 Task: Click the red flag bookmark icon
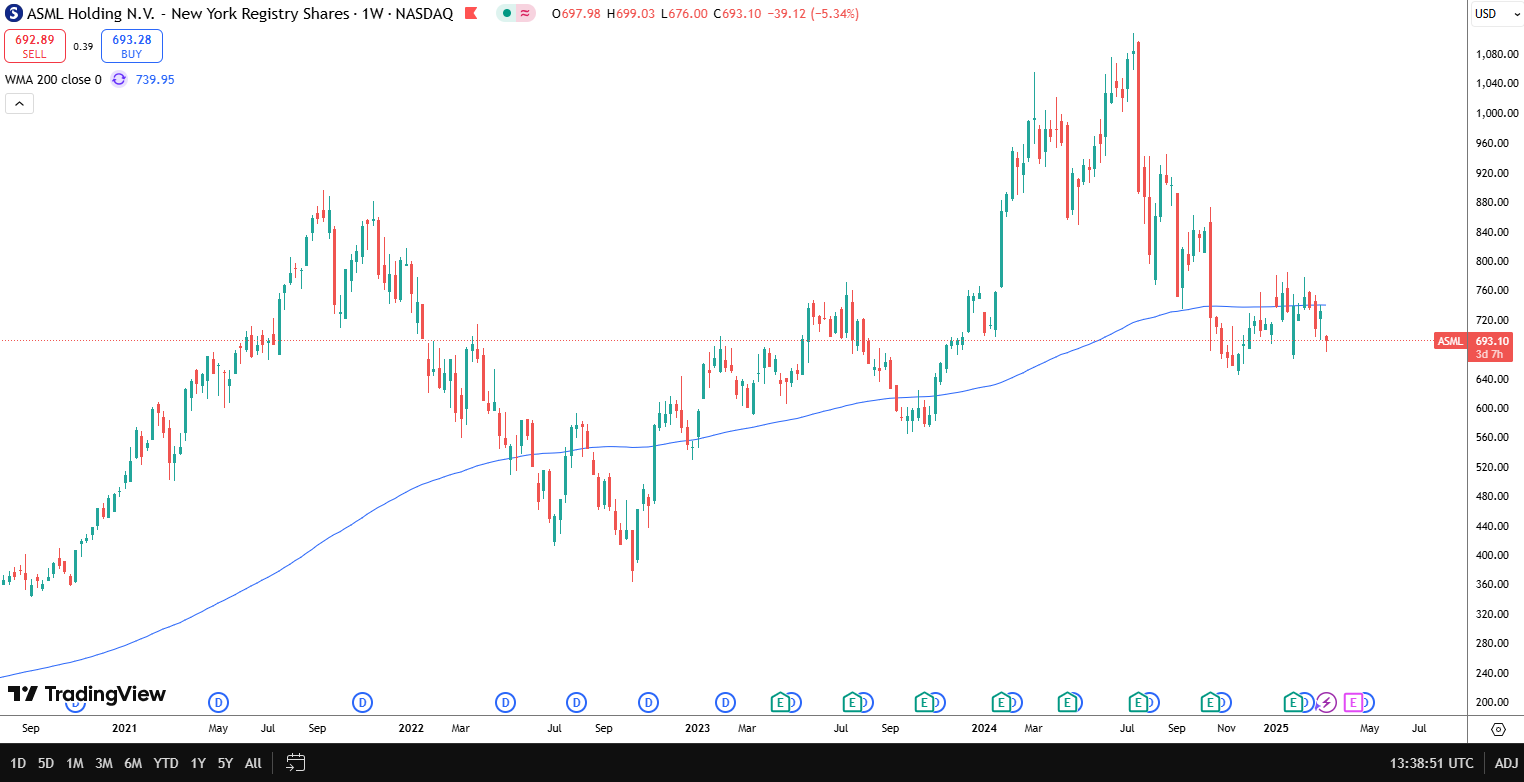(470, 14)
